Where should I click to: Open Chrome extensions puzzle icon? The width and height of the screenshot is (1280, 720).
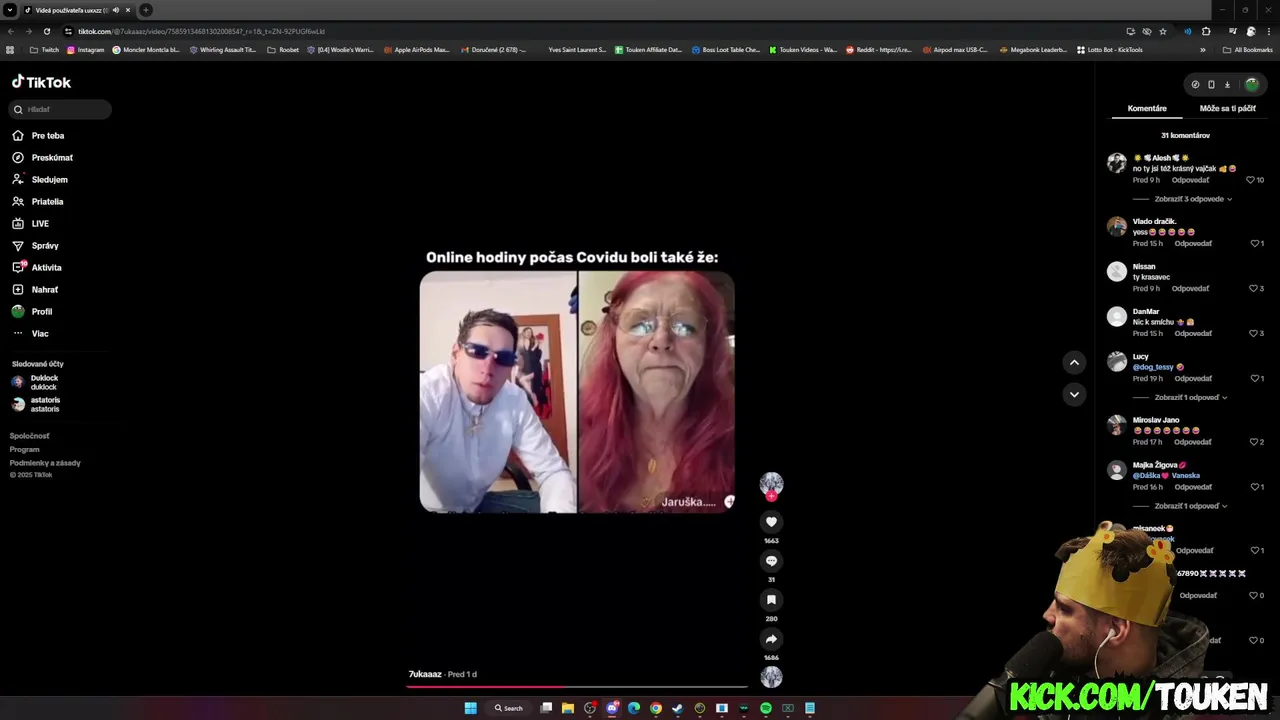[x=1206, y=31]
